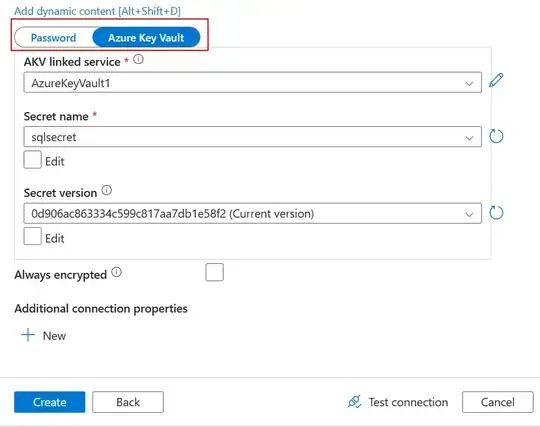
Task: Click the Create button
Action: [50, 402]
